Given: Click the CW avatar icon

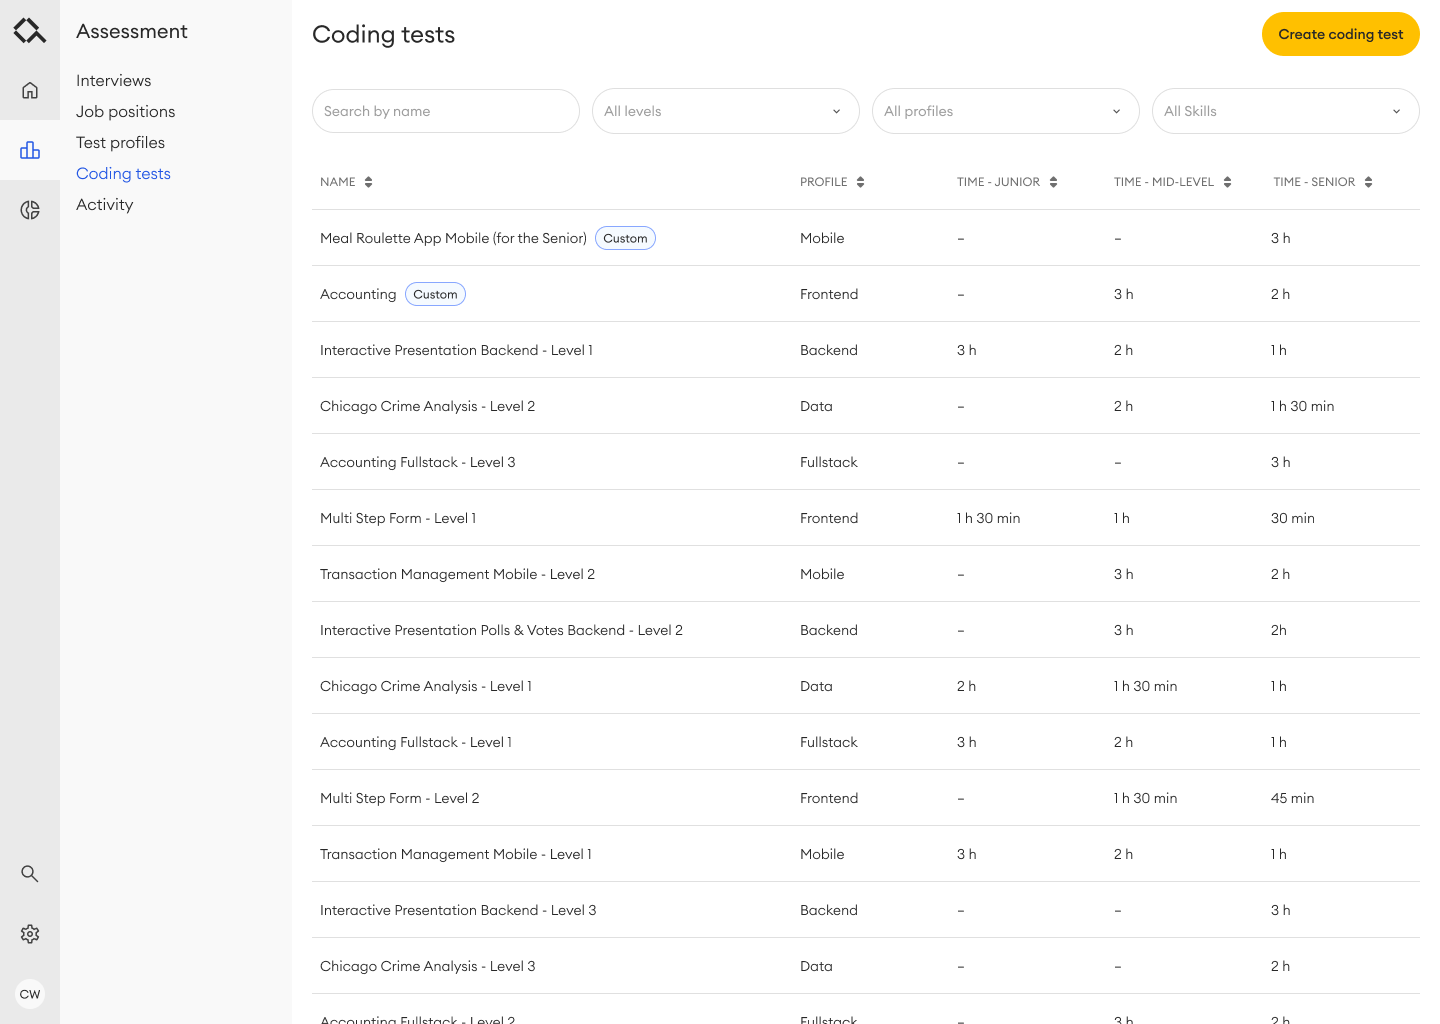Looking at the screenshot, I should tap(30, 994).
